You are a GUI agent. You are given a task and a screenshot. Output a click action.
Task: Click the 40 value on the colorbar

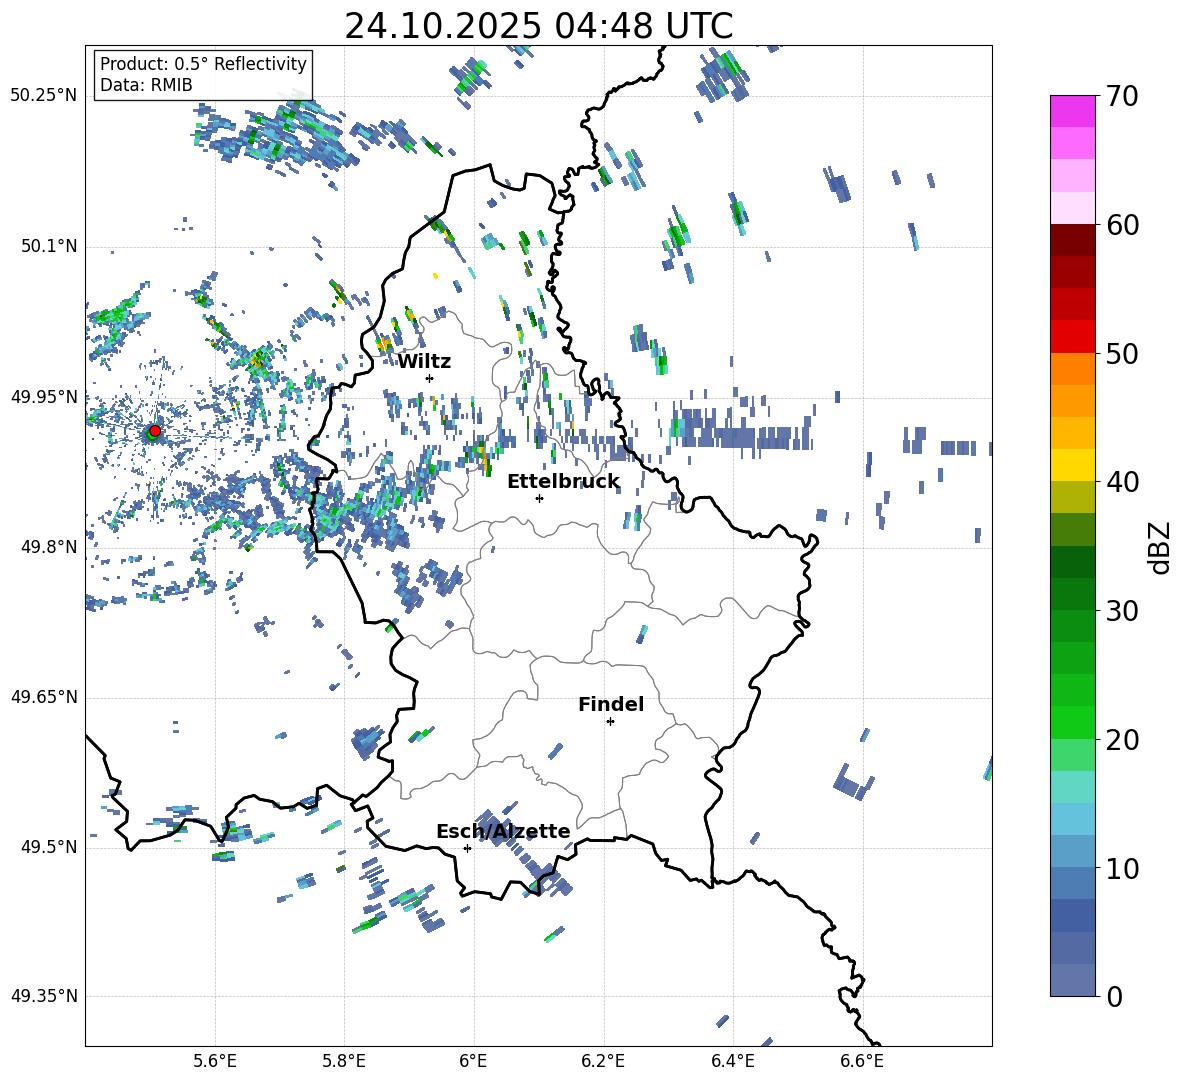click(1122, 482)
